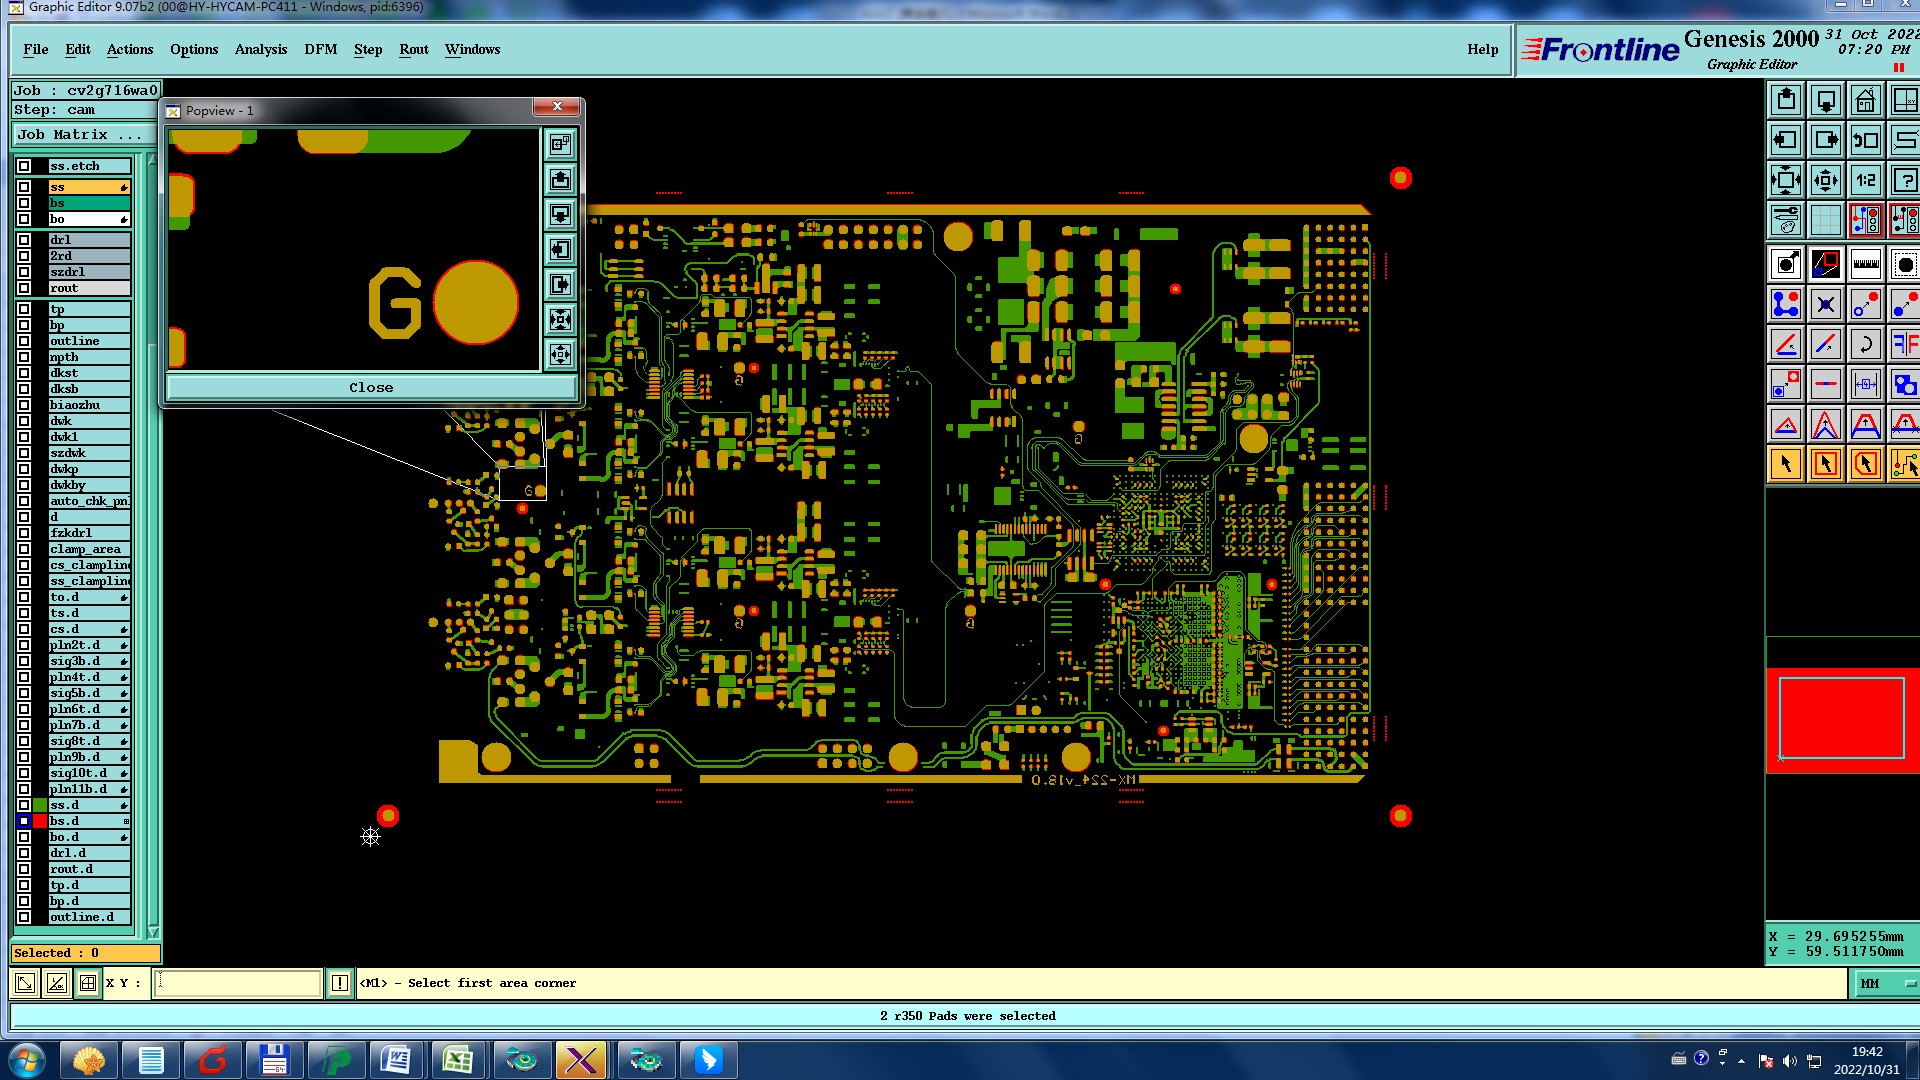Viewport: 1920px width, 1080px height.
Task: Click the Close button in Popview
Action: point(371,388)
